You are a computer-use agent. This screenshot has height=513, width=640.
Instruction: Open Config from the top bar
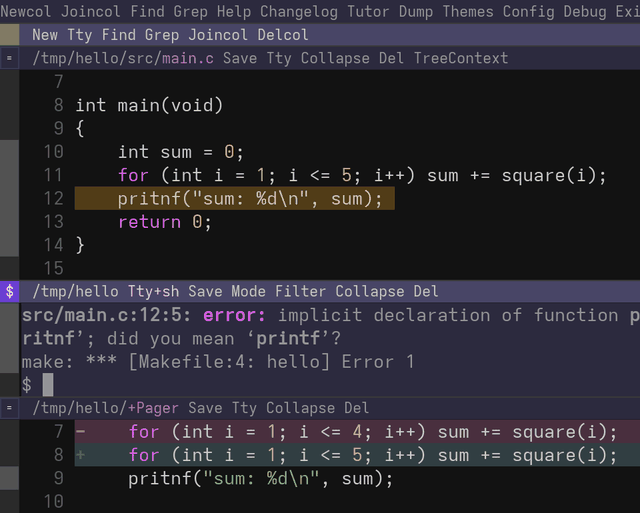click(x=529, y=11)
